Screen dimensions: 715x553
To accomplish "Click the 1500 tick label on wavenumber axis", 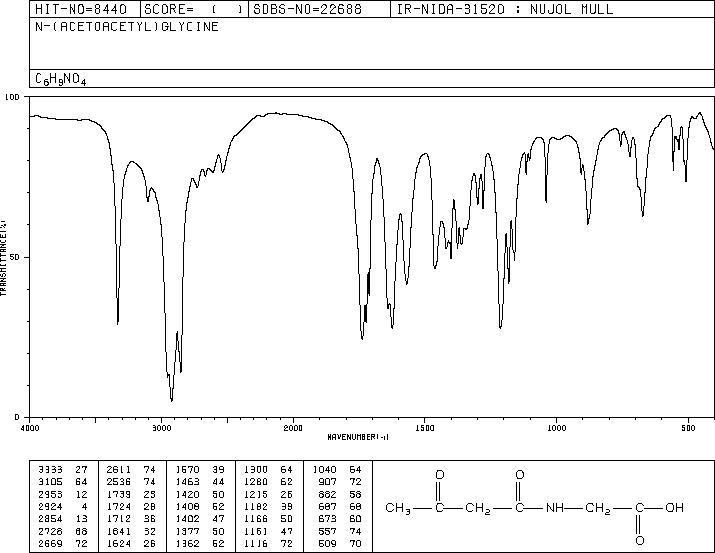I will [425, 428].
